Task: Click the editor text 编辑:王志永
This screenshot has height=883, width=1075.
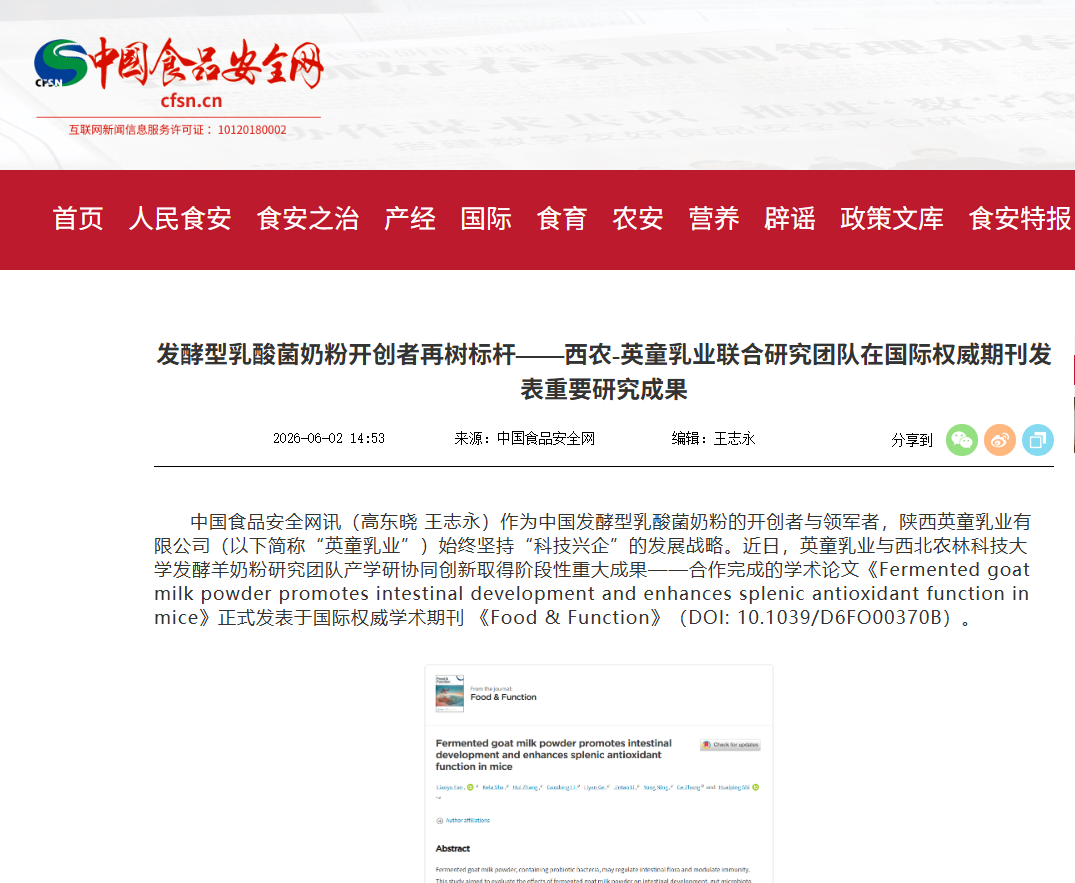Action: pyautogui.click(x=714, y=438)
